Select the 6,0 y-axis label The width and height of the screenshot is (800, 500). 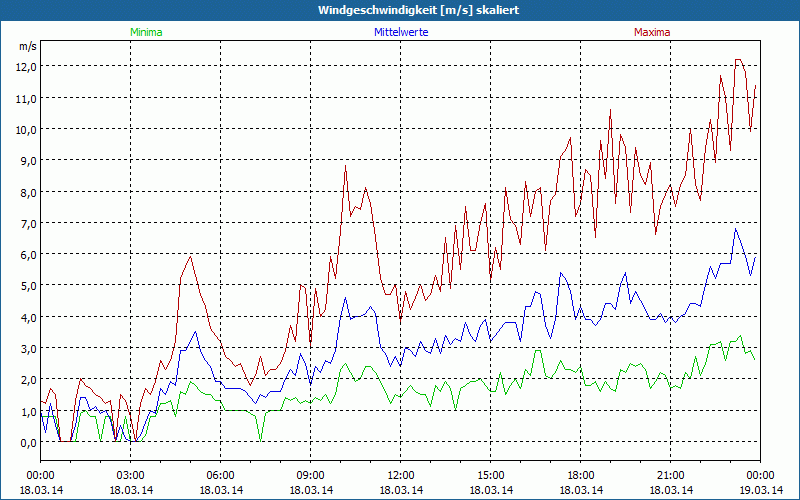pos(27,254)
